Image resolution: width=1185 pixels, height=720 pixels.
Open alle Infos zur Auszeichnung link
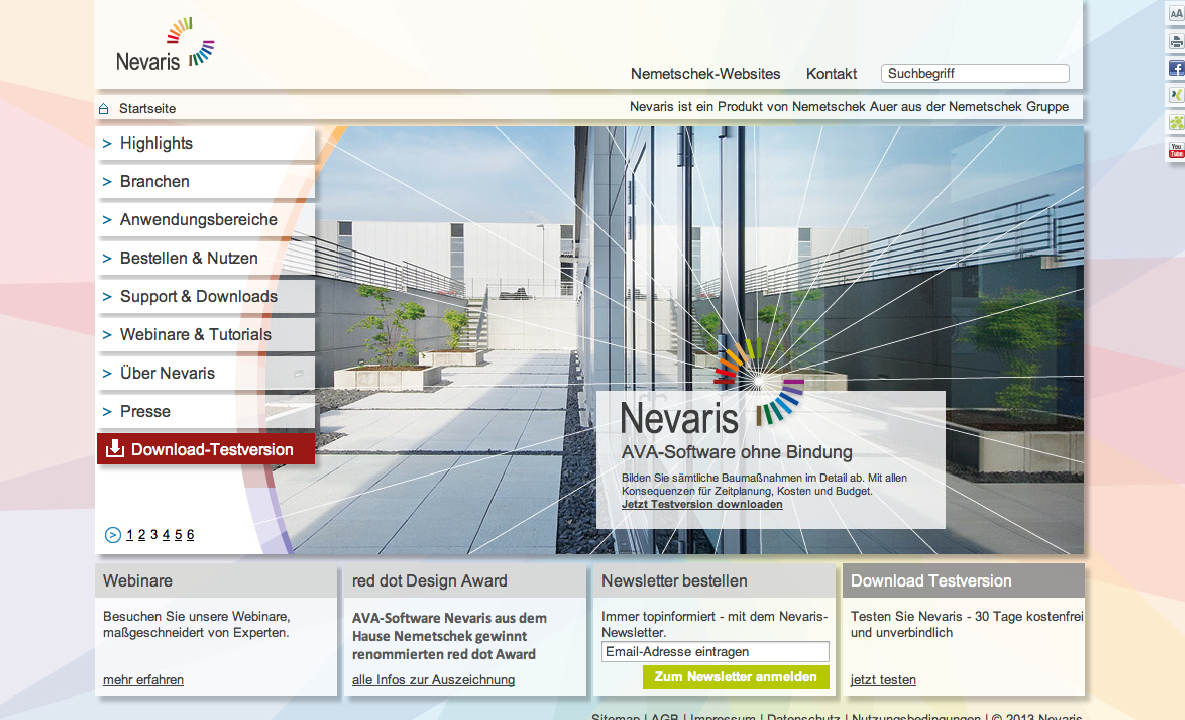[433, 680]
